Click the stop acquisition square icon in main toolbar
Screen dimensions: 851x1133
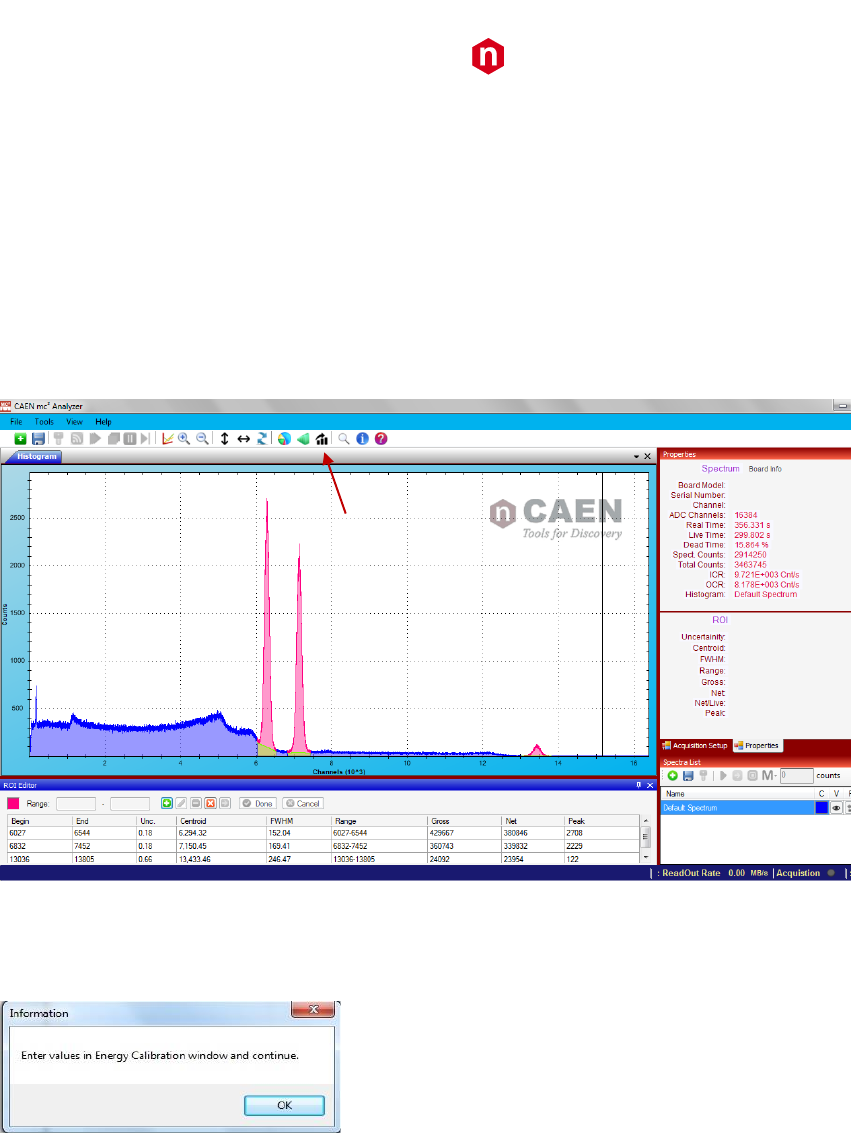pyautogui.click(x=114, y=439)
